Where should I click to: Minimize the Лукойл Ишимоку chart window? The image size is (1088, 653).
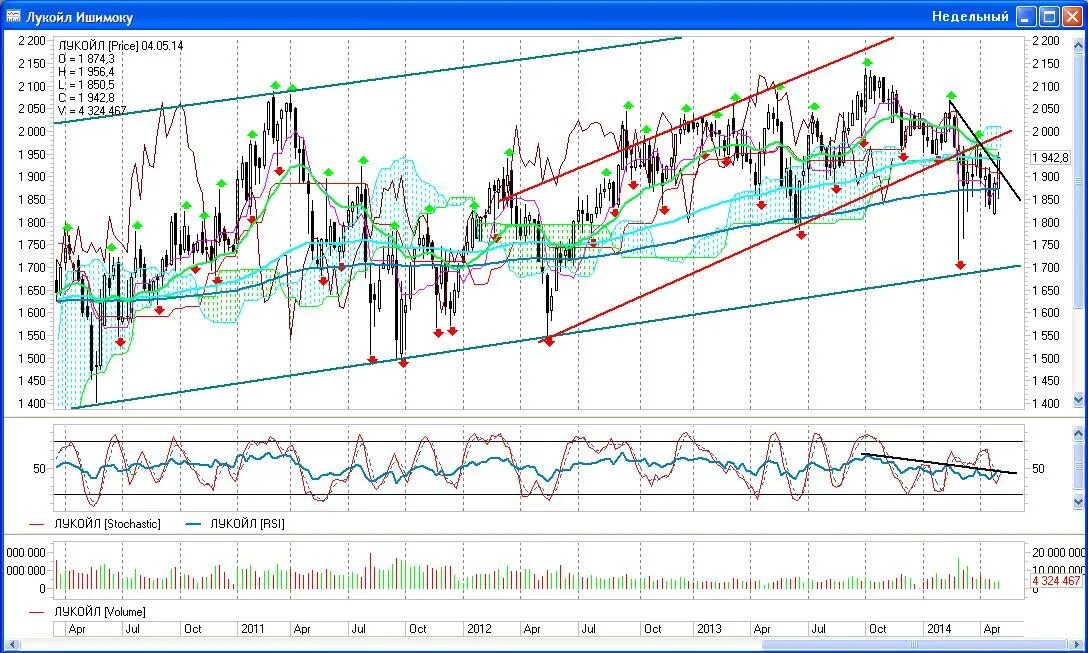[x=1026, y=17]
